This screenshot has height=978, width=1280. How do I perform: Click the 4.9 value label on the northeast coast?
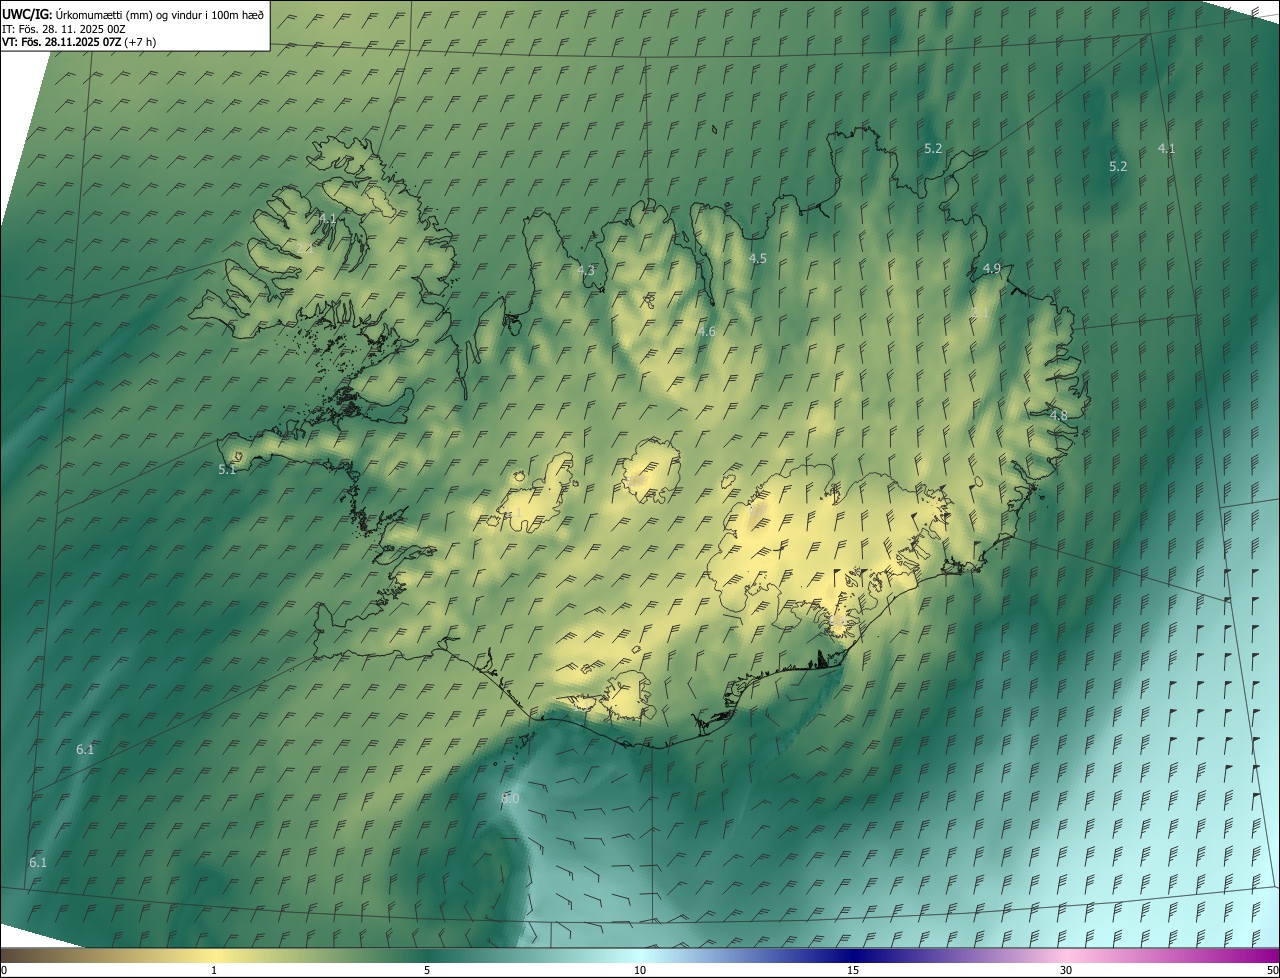click(992, 268)
